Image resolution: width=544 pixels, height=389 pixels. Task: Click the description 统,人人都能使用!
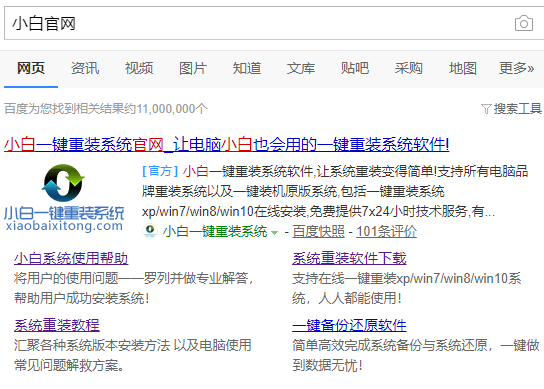tap(347, 298)
